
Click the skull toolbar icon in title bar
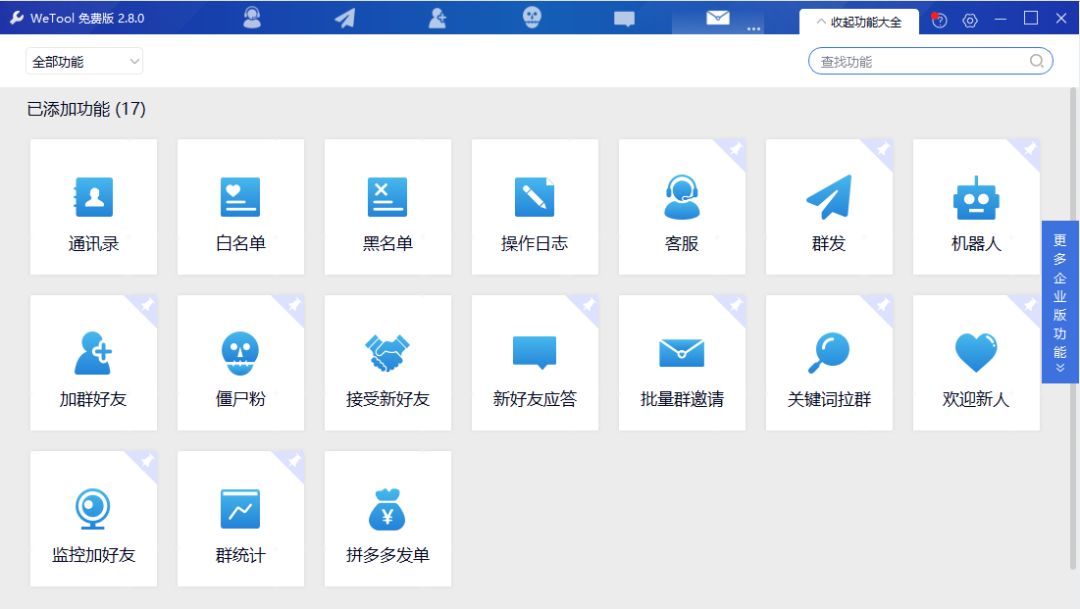tap(532, 17)
